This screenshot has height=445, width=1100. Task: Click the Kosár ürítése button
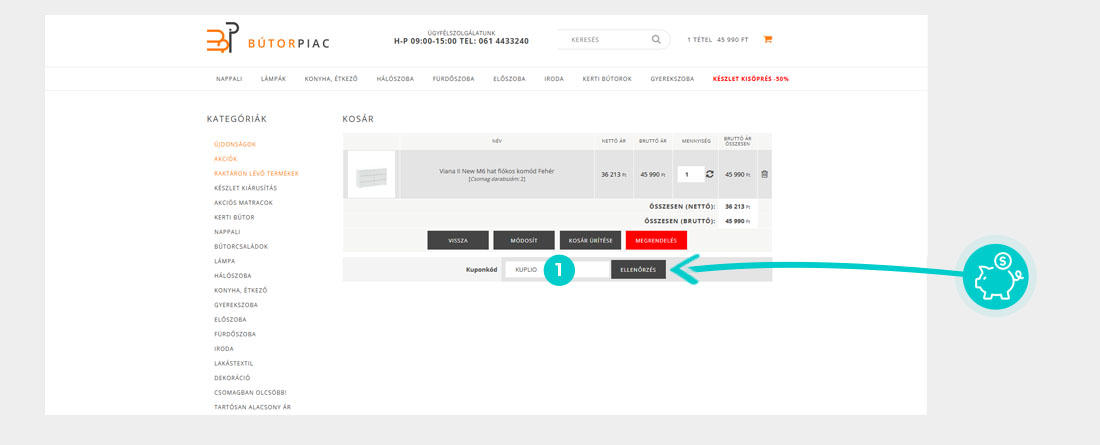click(x=590, y=240)
